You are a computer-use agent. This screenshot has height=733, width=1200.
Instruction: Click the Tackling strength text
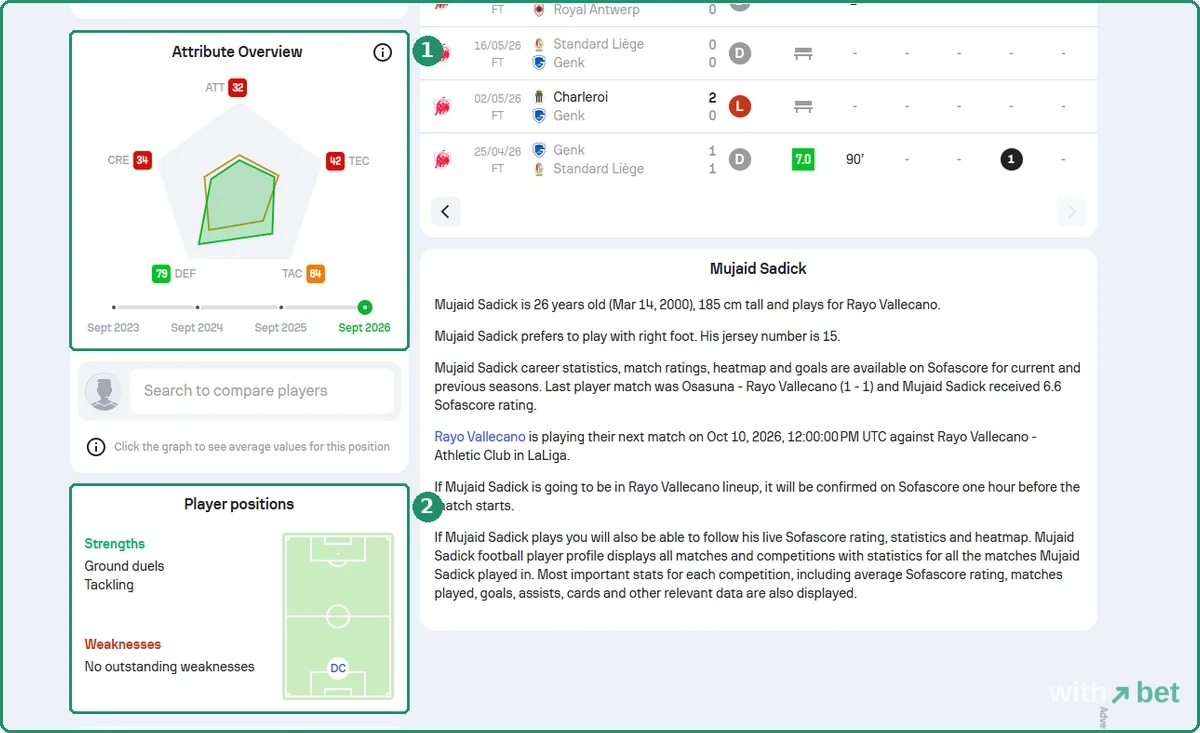click(109, 585)
